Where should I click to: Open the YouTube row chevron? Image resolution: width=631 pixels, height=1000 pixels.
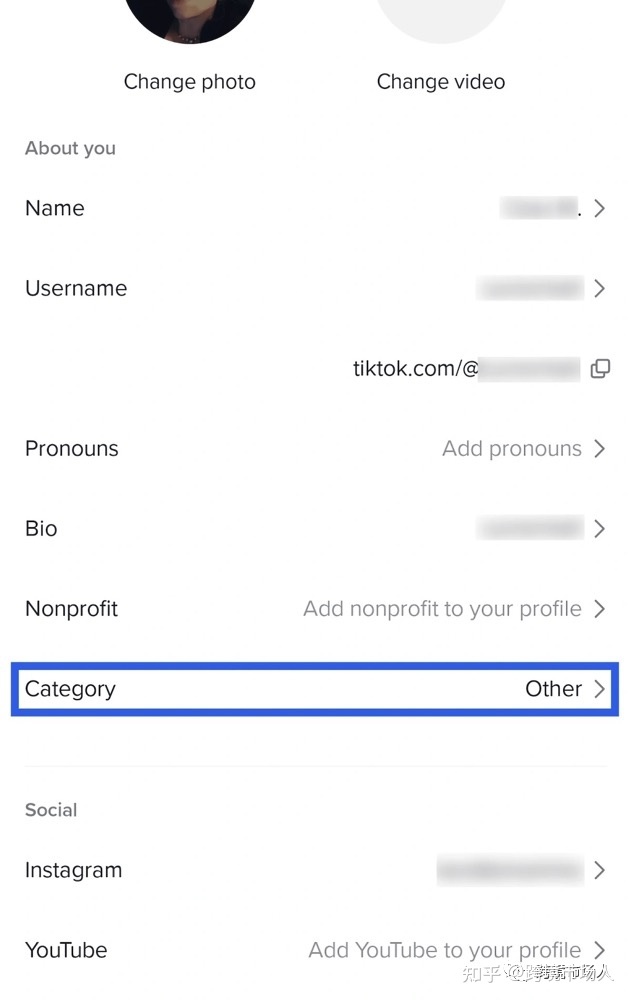(x=599, y=950)
